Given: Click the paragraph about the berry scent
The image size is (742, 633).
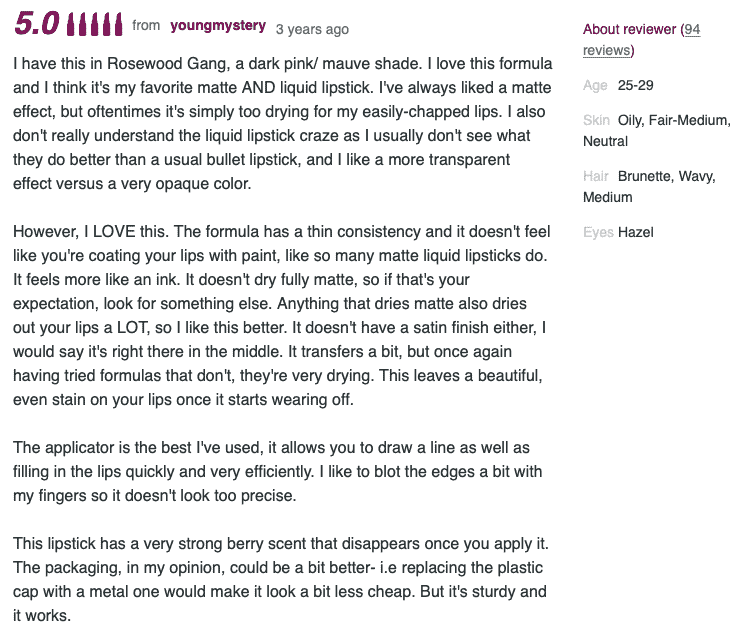Looking at the screenshot, I should [x=272, y=579].
